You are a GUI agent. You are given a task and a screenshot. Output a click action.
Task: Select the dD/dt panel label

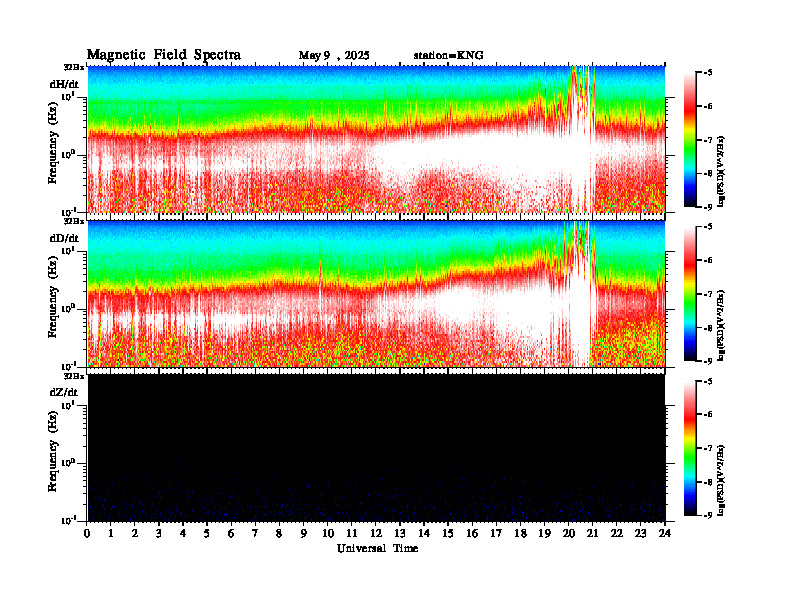click(64, 238)
